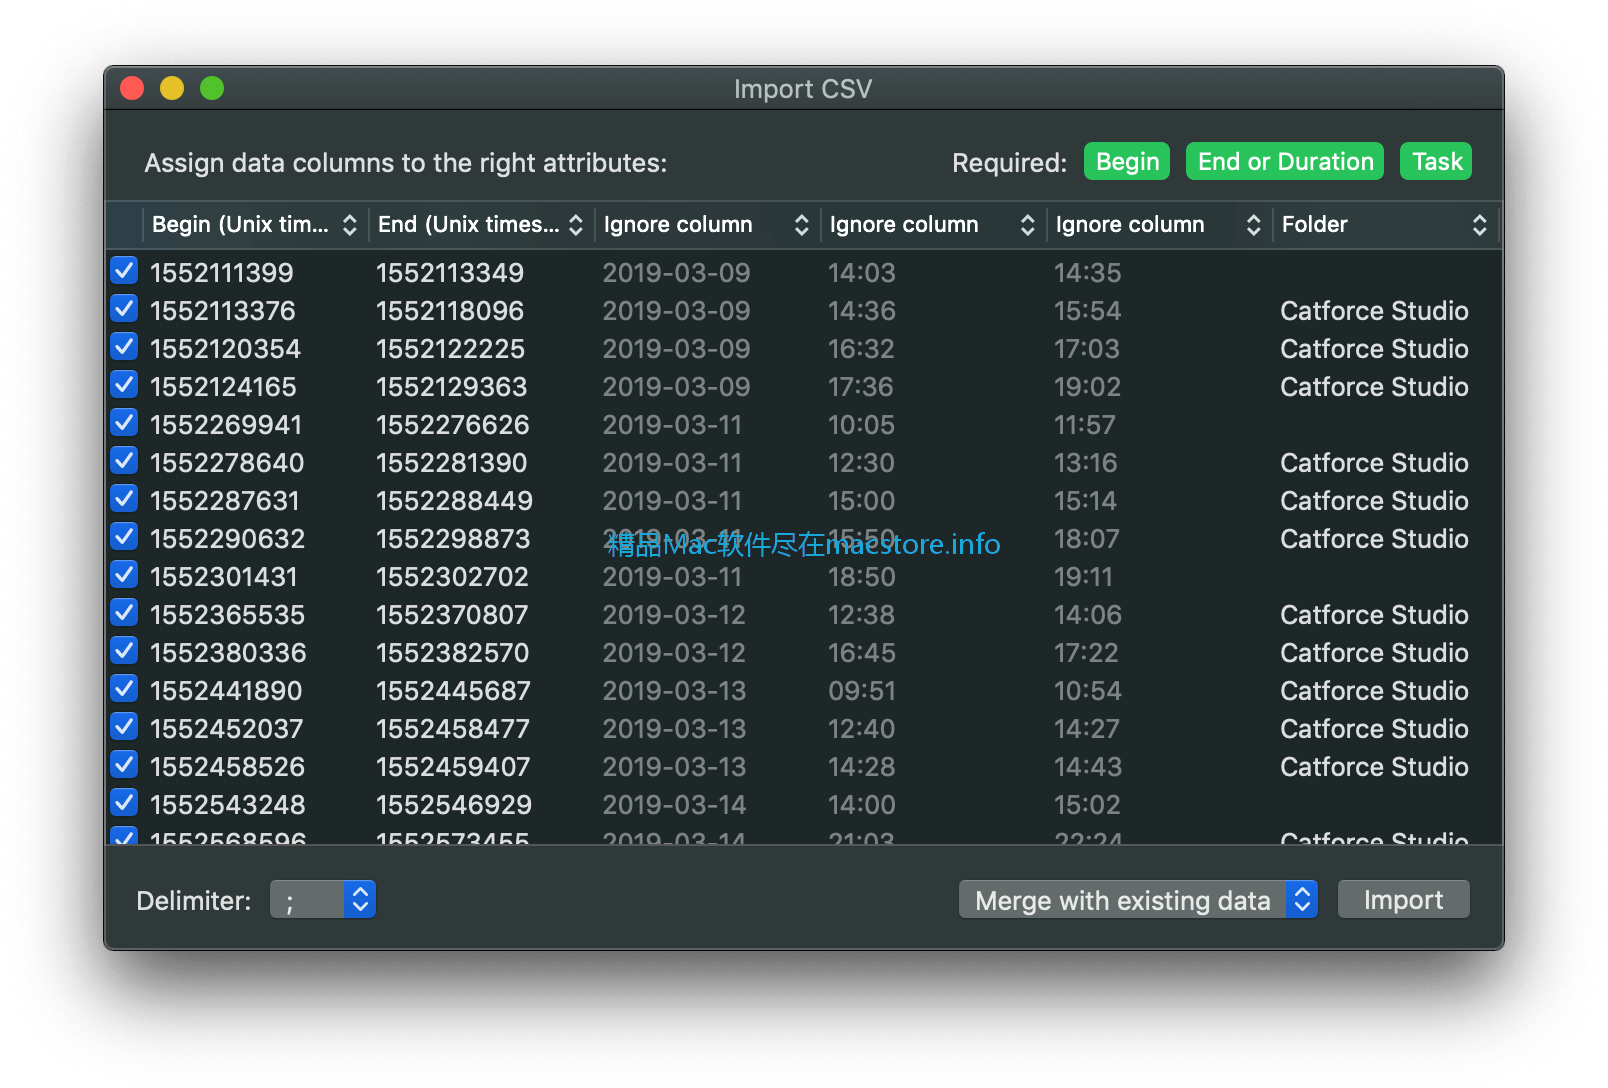This screenshot has height=1088, width=1608.
Task: Select end value 1552122225
Action: (451, 349)
